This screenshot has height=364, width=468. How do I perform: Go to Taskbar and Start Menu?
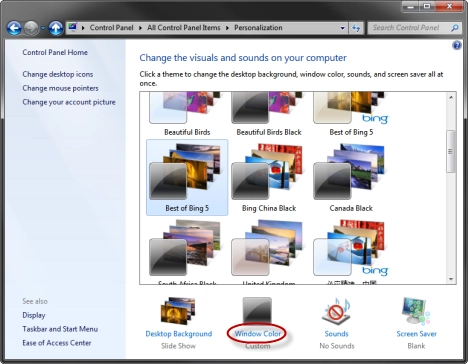click(x=60, y=329)
